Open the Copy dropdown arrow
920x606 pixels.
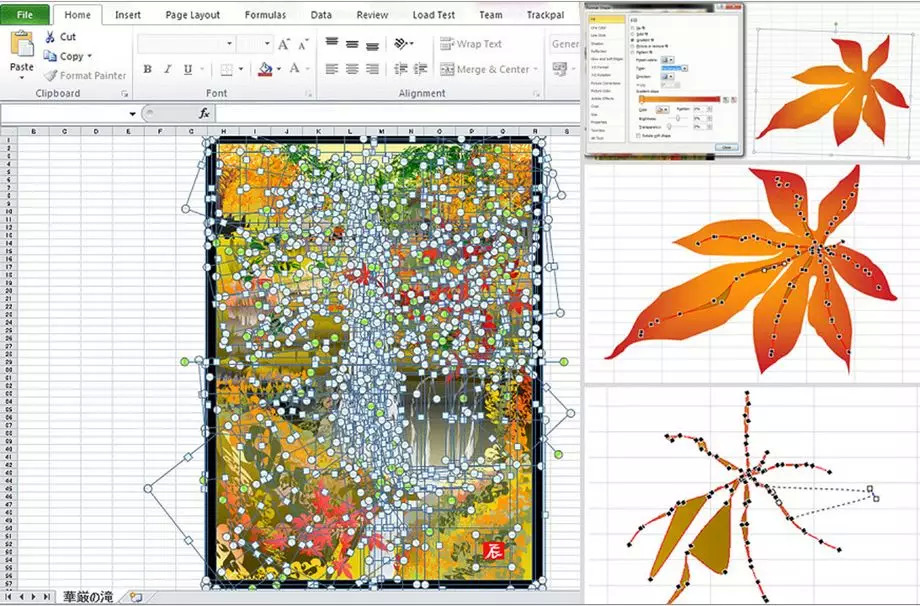tap(90, 56)
